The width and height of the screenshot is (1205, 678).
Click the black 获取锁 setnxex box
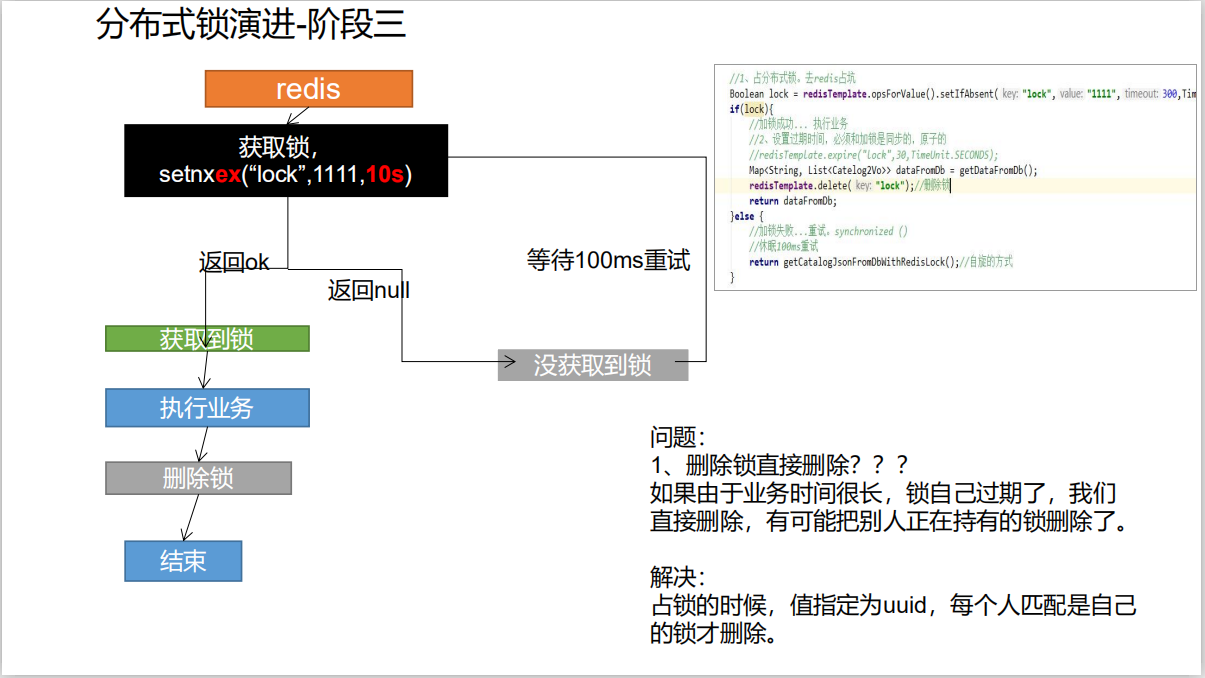286,160
